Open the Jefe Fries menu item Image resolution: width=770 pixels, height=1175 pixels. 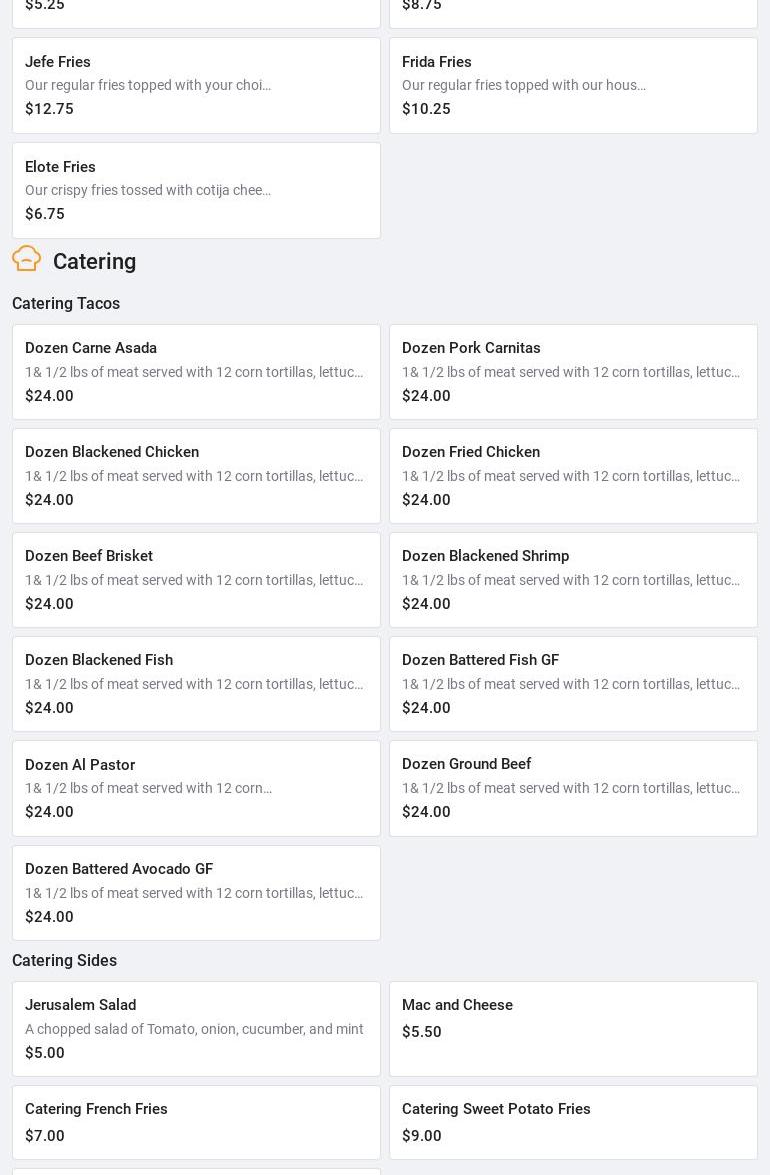coord(196,86)
